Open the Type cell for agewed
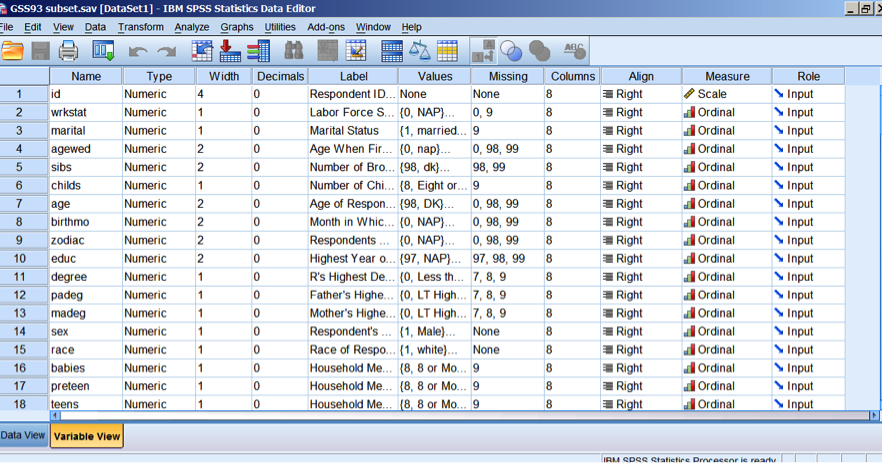Viewport: 882px width, 463px height. click(159, 149)
